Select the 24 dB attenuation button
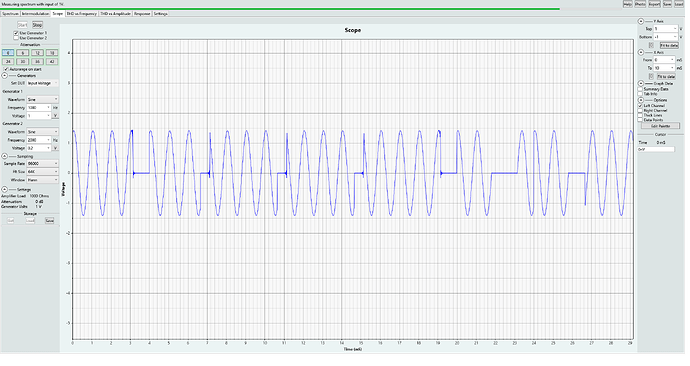690x366 pixels. coord(8,62)
